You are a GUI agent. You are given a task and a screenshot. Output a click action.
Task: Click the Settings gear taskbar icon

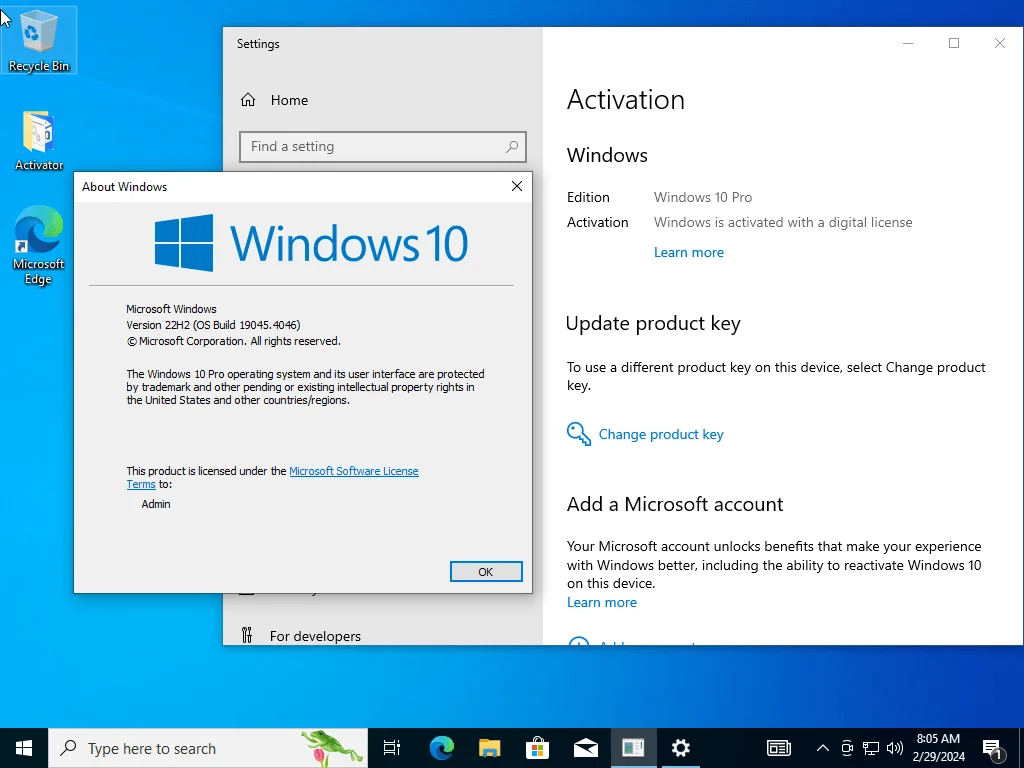coord(680,748)
